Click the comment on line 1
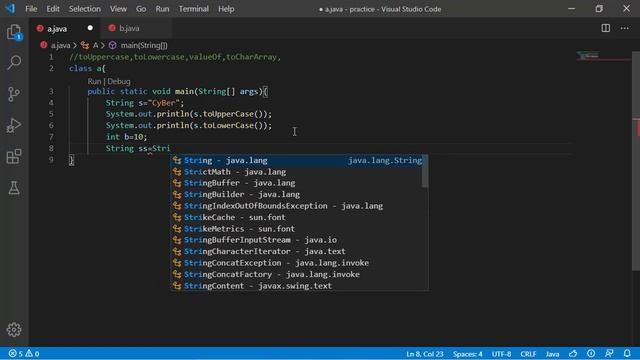The image size is (640, 360). pos(175,57)
